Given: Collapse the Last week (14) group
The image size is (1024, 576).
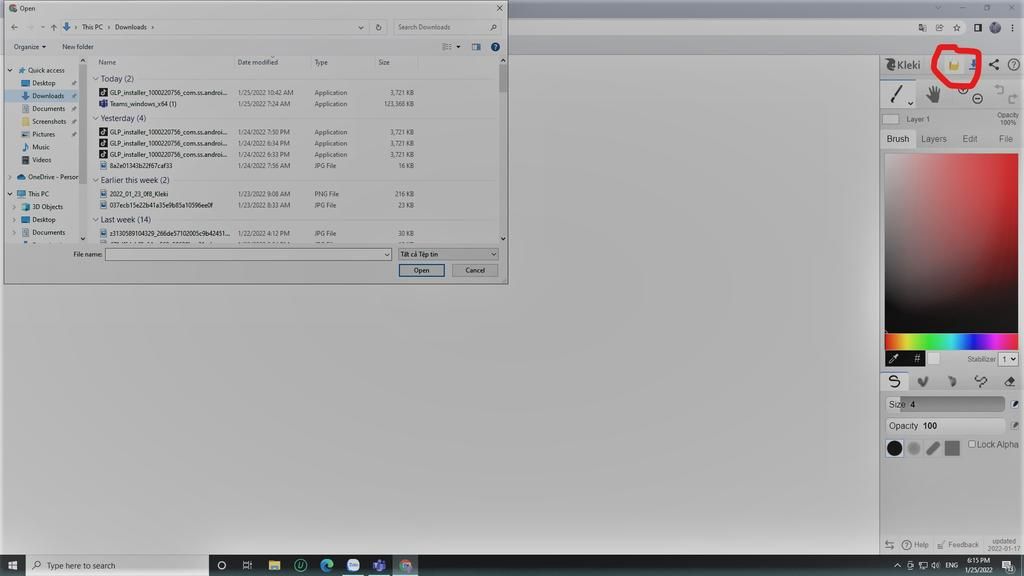Looking at the screenshot, I should [x=96, y=220].
